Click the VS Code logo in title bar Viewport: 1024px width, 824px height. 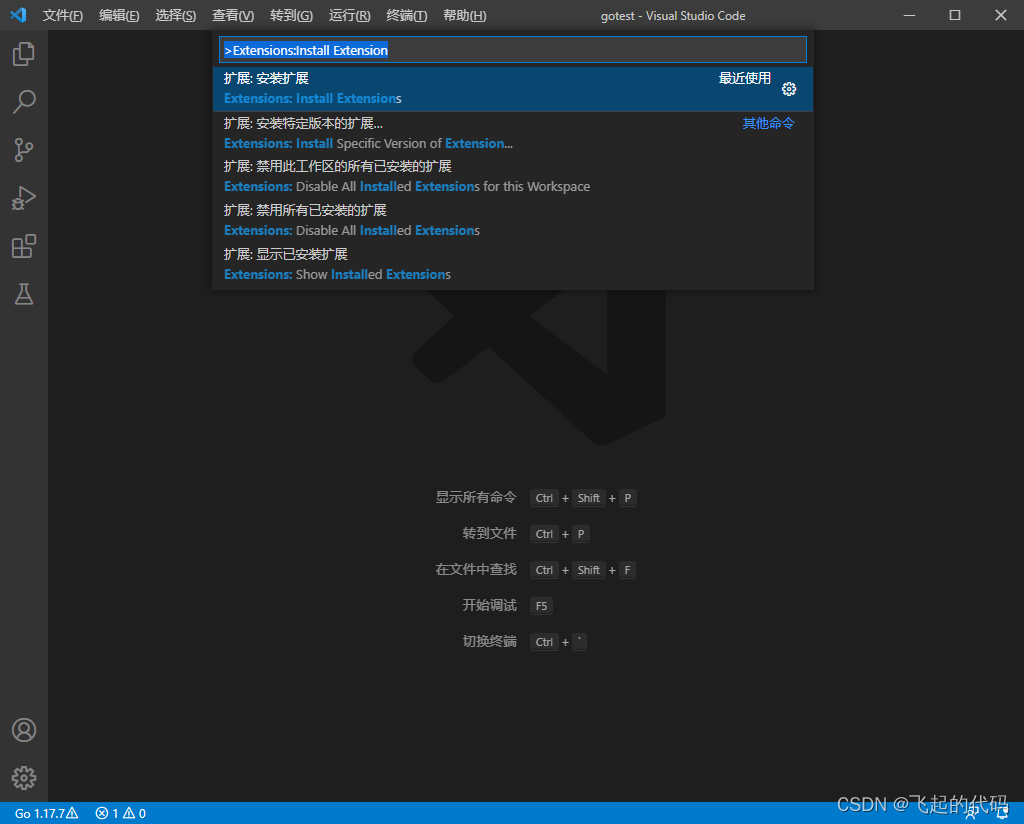[x=18, y=15]
